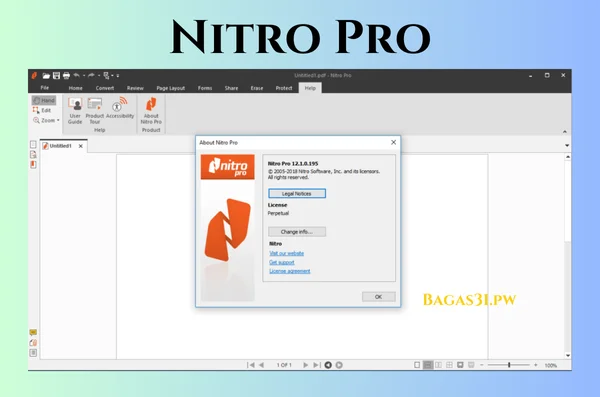Open the License agreement link
Image resolution: width=600 pixels, height=397 pixels.
[290, 271]
